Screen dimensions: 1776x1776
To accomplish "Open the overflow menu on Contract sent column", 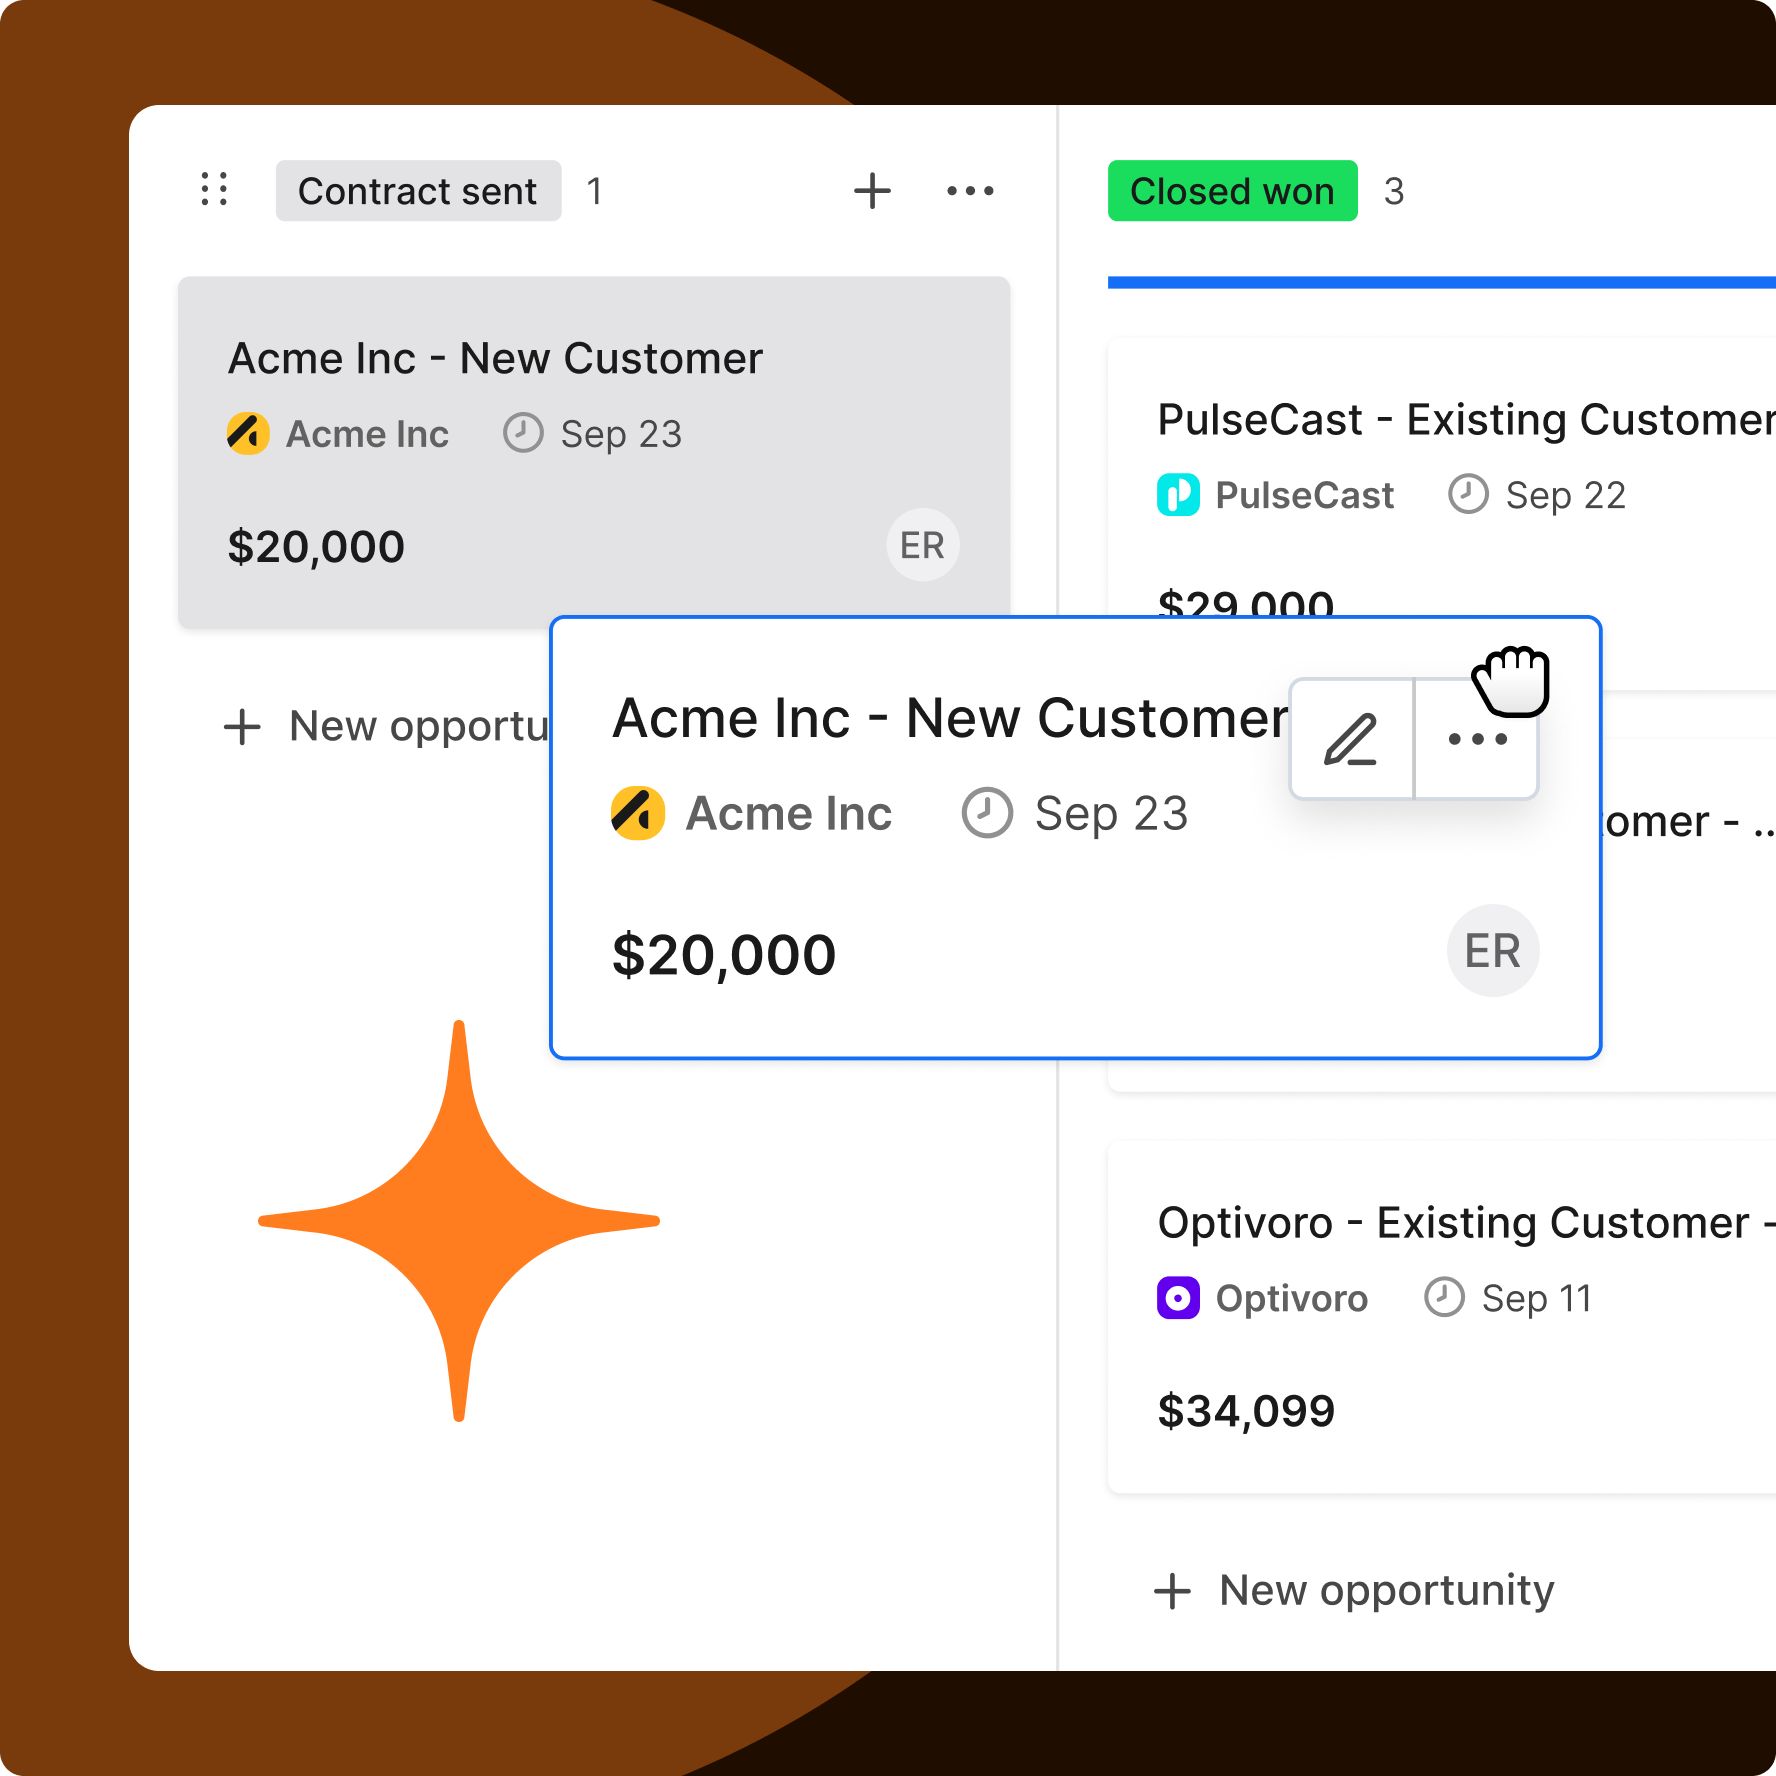I will (x=968, y=190).
